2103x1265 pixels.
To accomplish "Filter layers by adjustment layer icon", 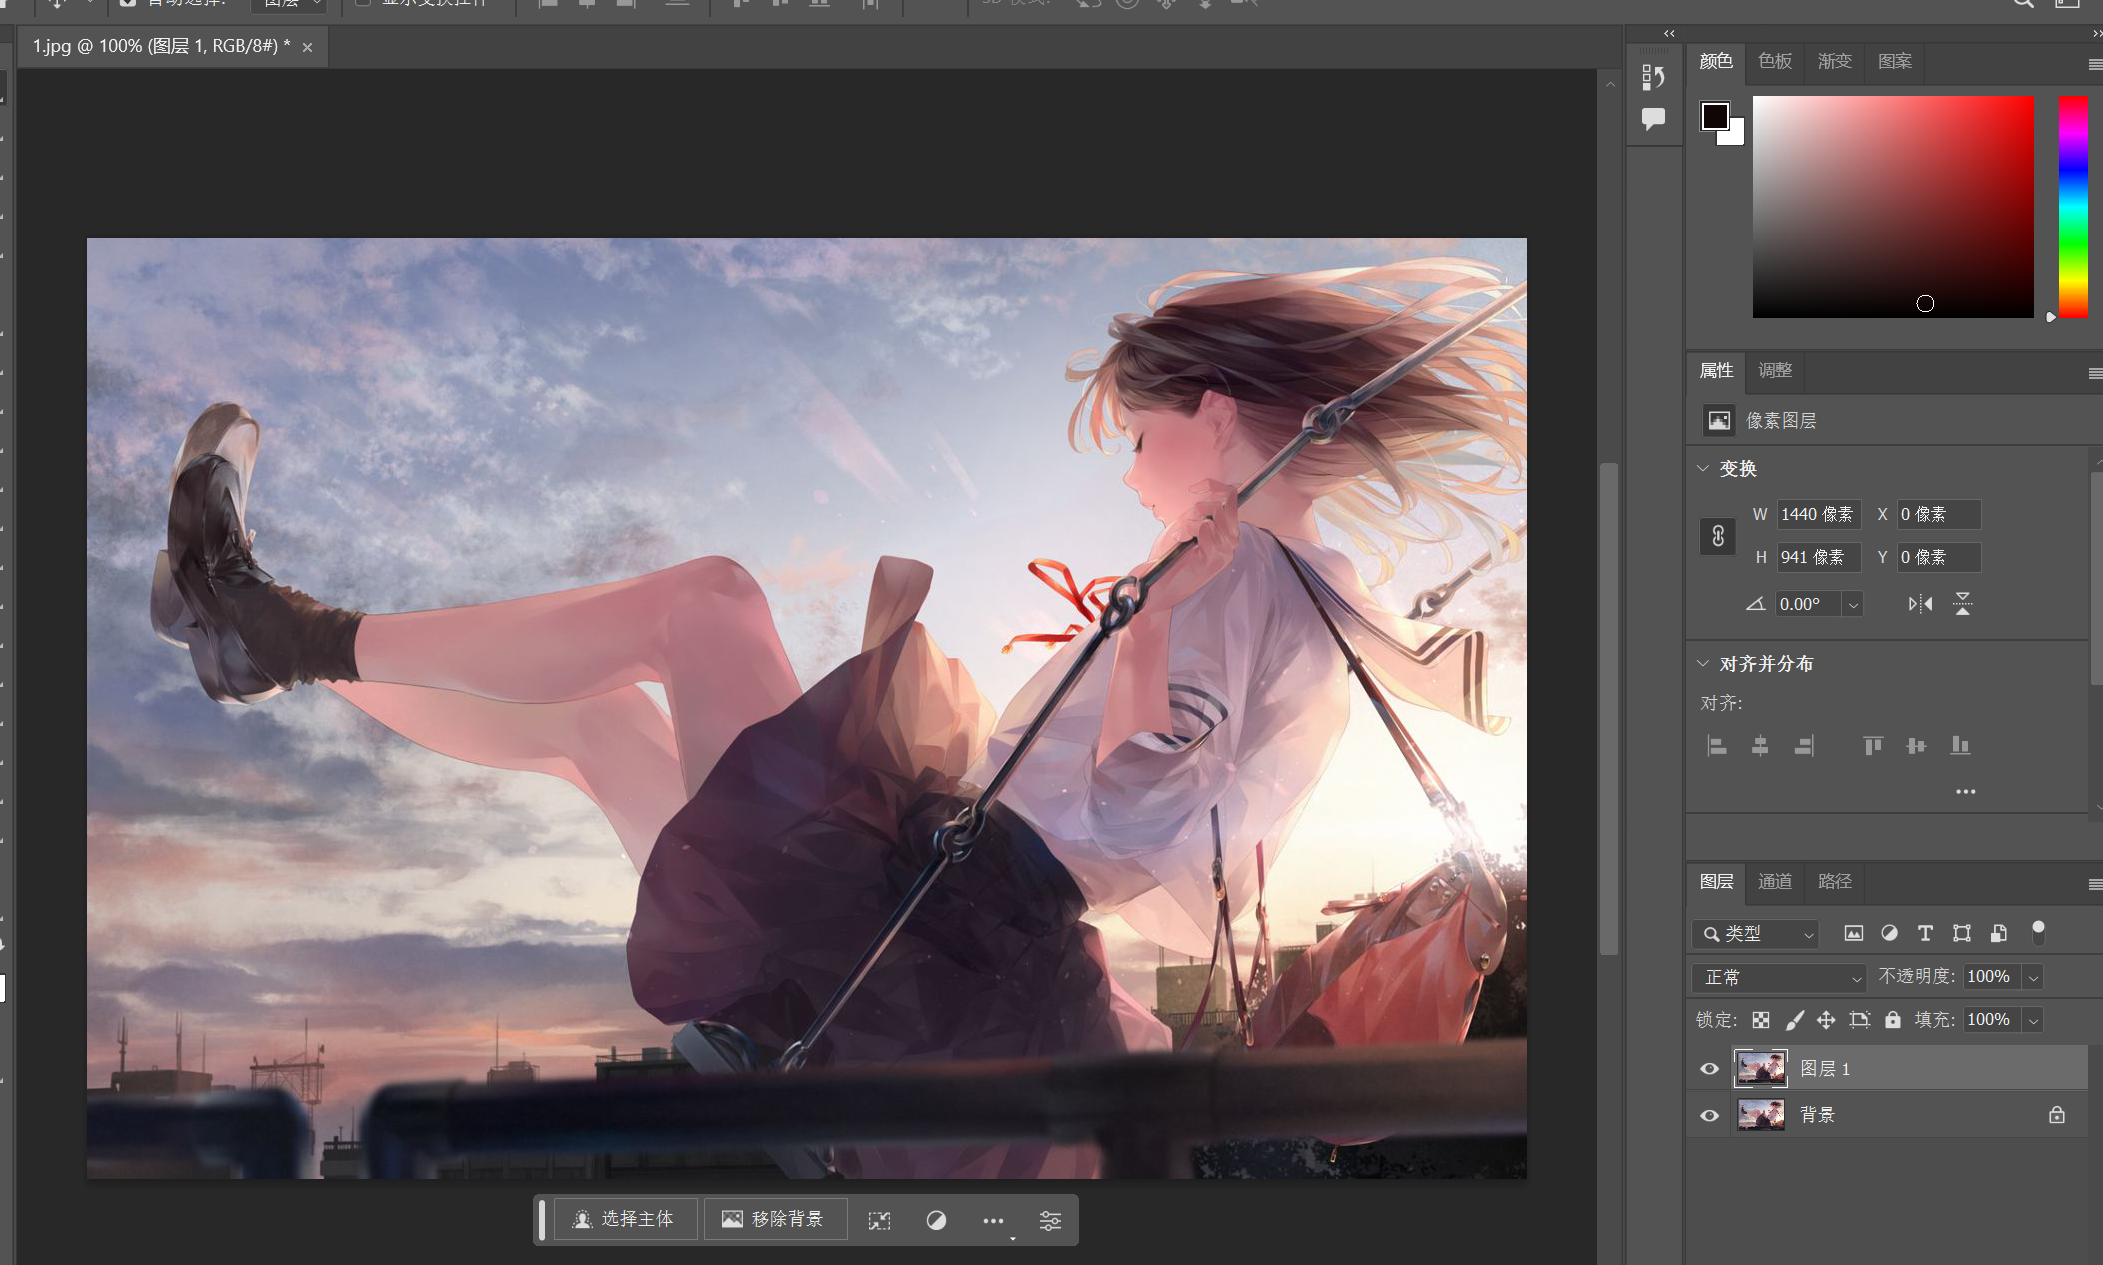I will [x=1889, y=933].
